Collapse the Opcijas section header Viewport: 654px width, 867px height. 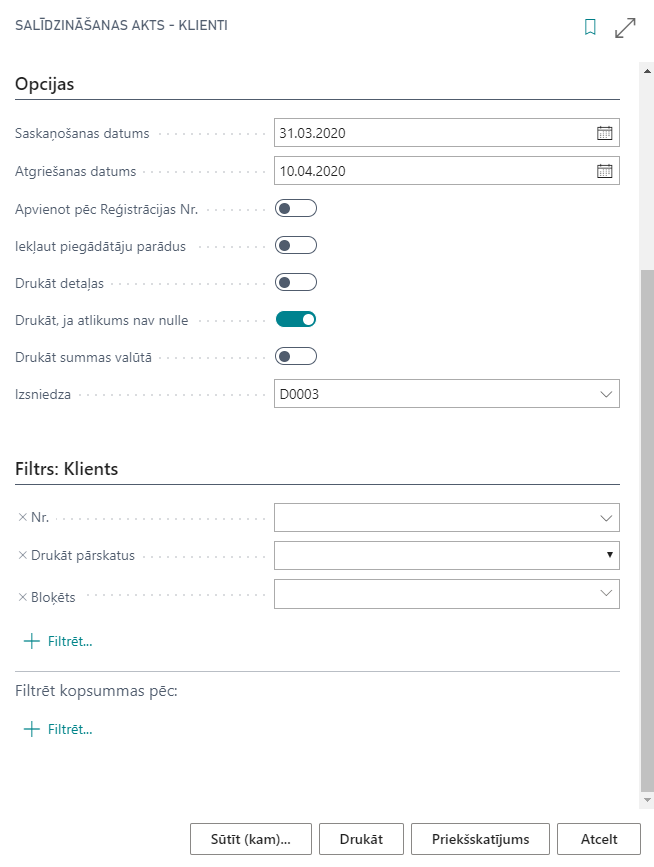[44, 84]
